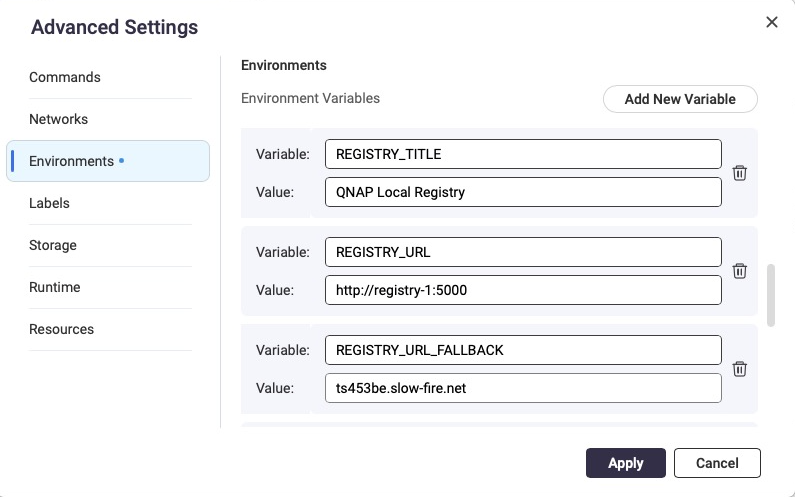Focus the REGISTRY_URL variable name field
795x497 pixels.
point(523,252)
